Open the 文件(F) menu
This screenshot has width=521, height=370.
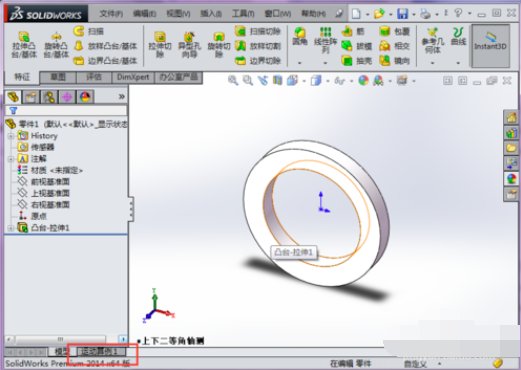click(111, 14)
